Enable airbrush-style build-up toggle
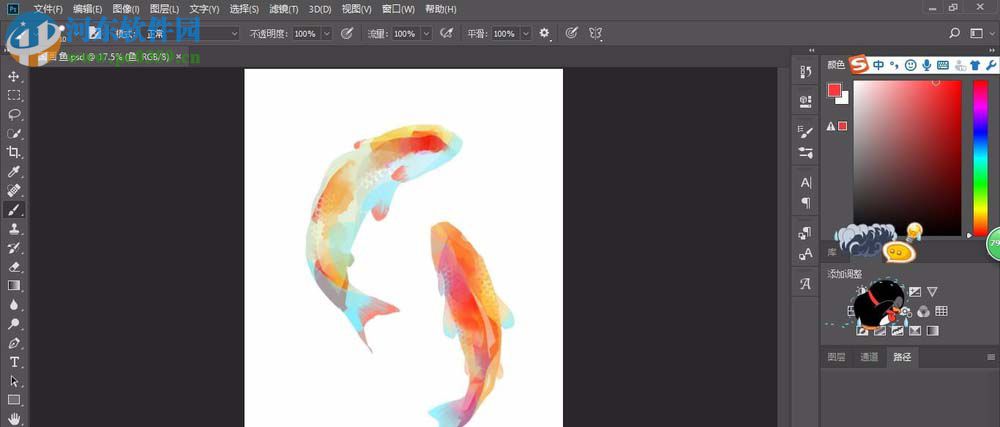The height and width of the screenshot is (427, 1000). [x=446, y=33]
